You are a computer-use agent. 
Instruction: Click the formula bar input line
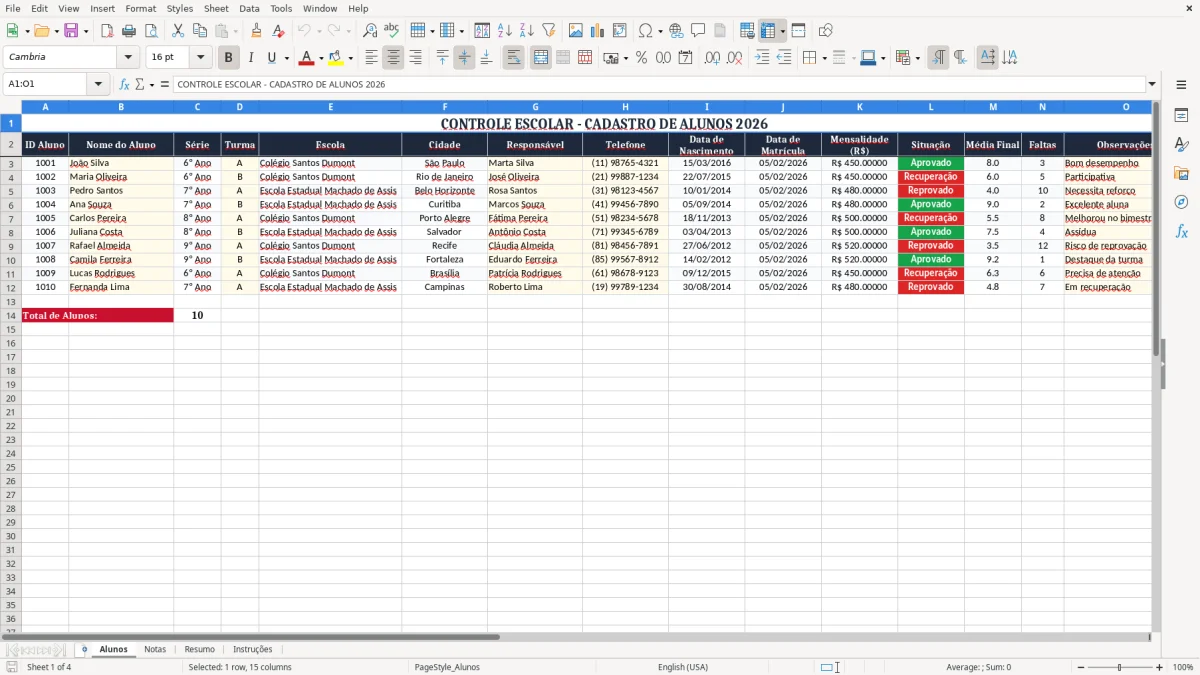click(658, 84)
